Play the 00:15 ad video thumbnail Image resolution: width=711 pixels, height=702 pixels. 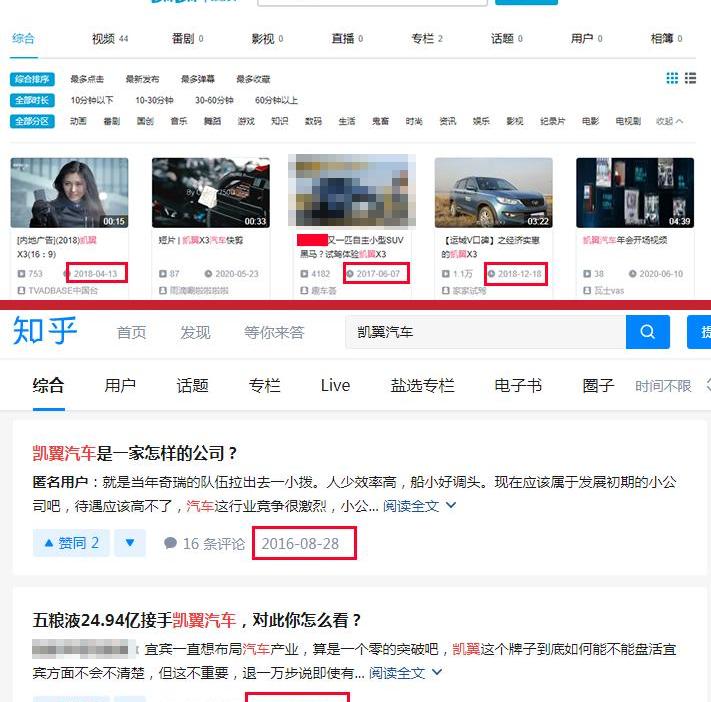point(69,192)
